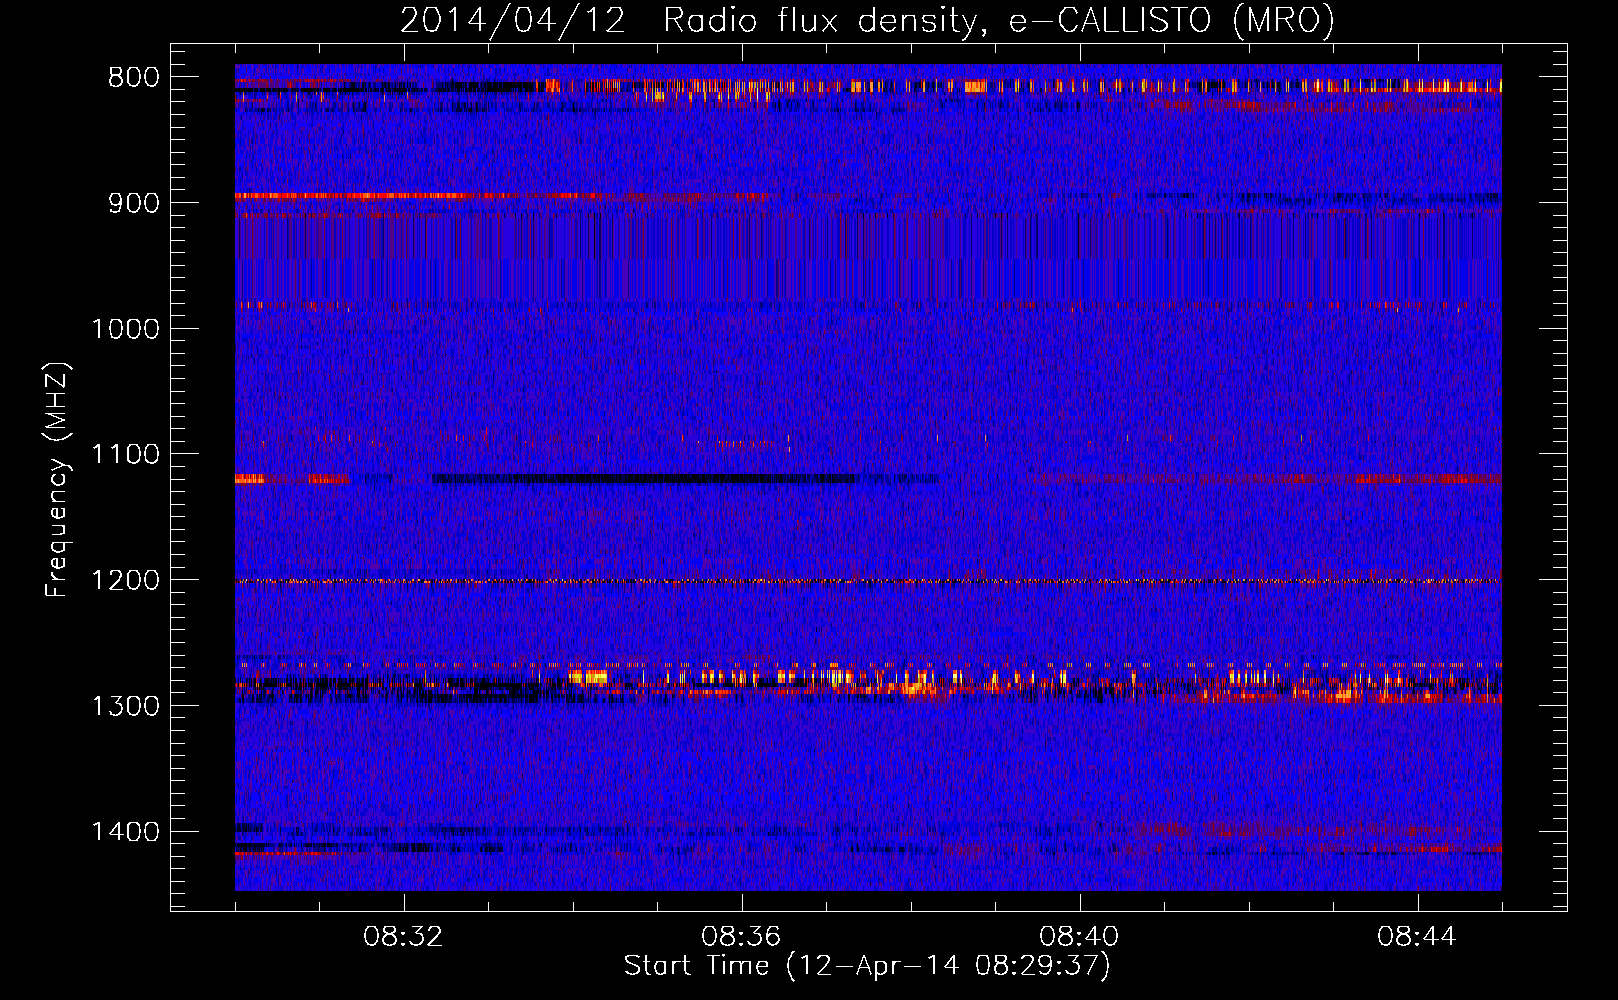This screenshot has width=1618, height=1000.
Task: Click the 1300 frequency tick label
Action: [x=125, y=706]
